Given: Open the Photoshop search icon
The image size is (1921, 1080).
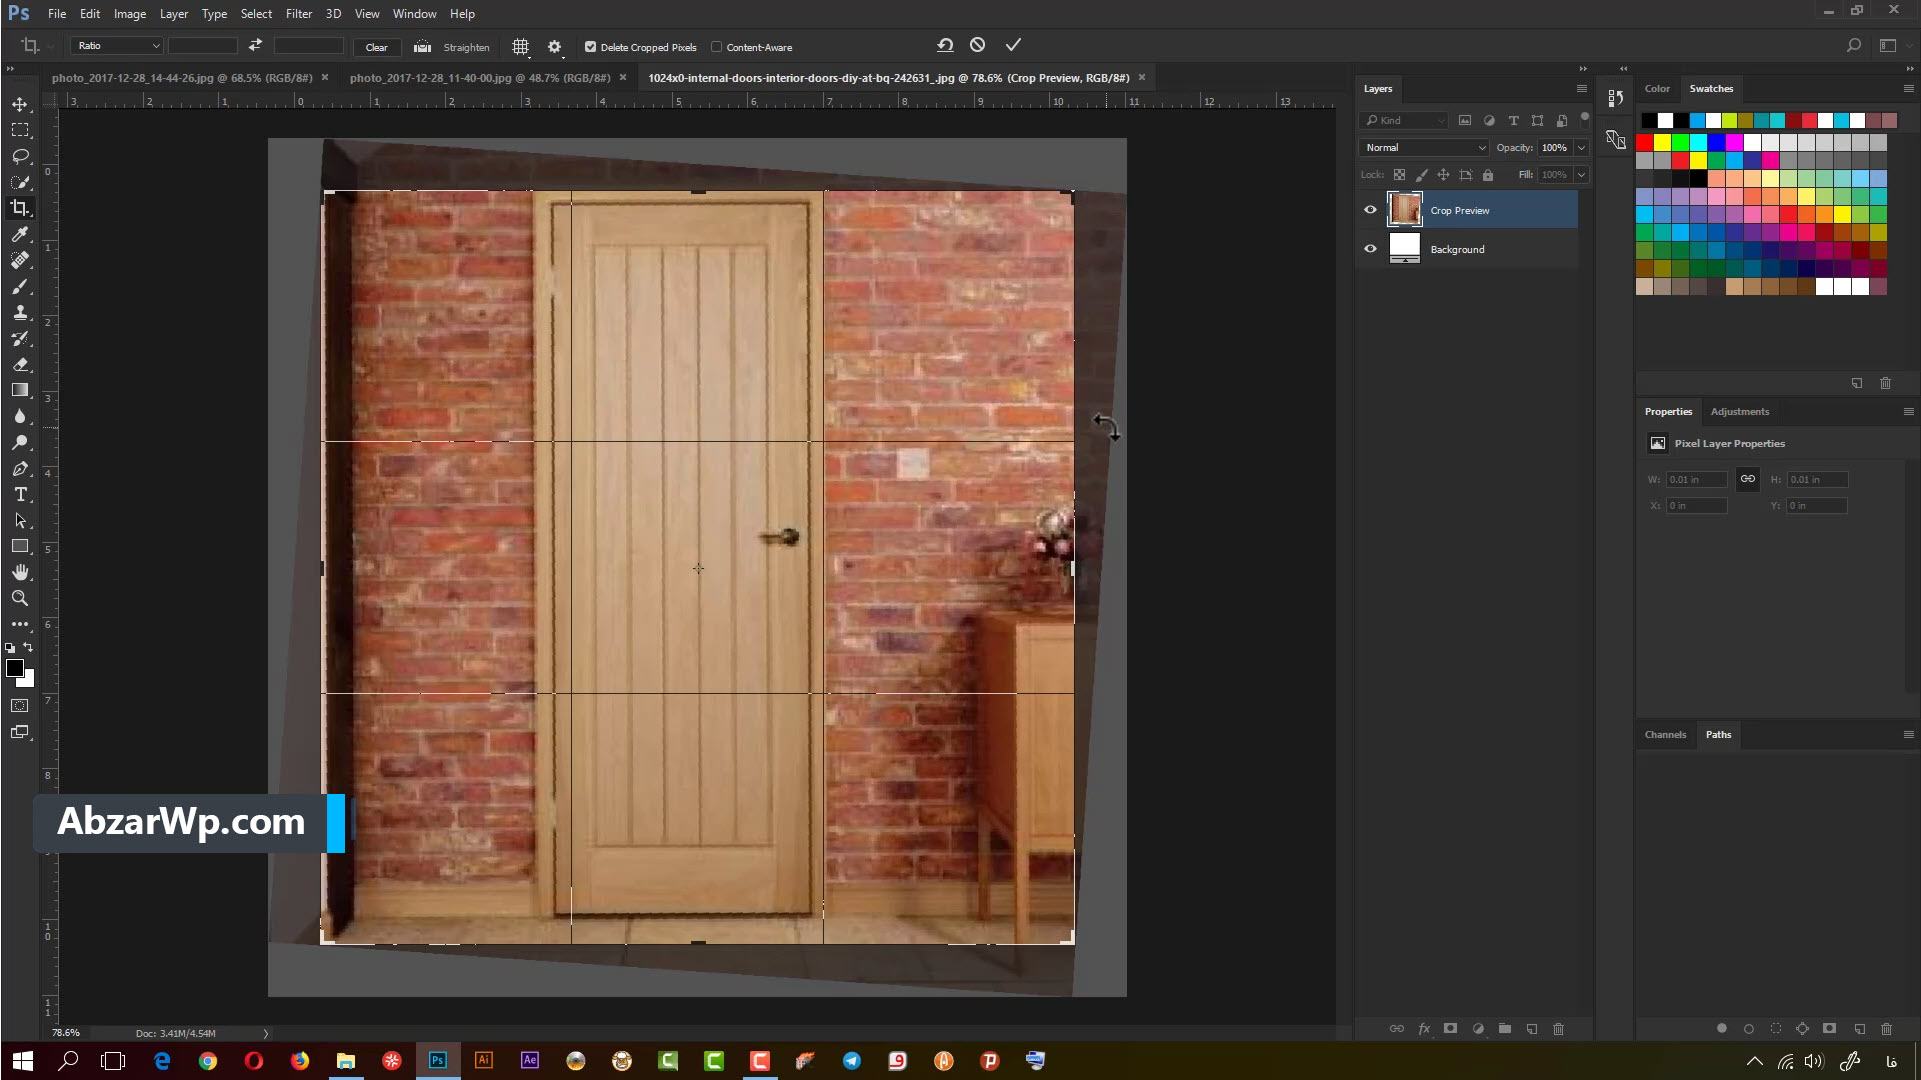Looking at the screenshot, I should (1853, 46).
